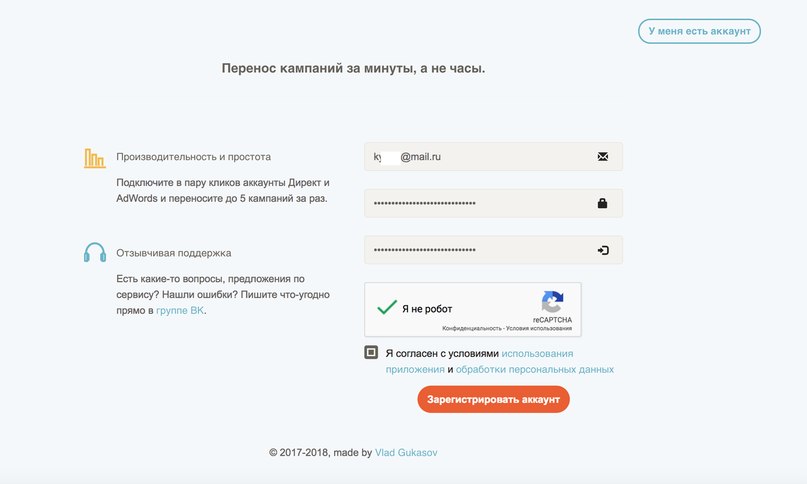The height and width of the screenshot is (484, 807).
Task: Click the login arrow icon in confirm field
Action: coord(603,250)
